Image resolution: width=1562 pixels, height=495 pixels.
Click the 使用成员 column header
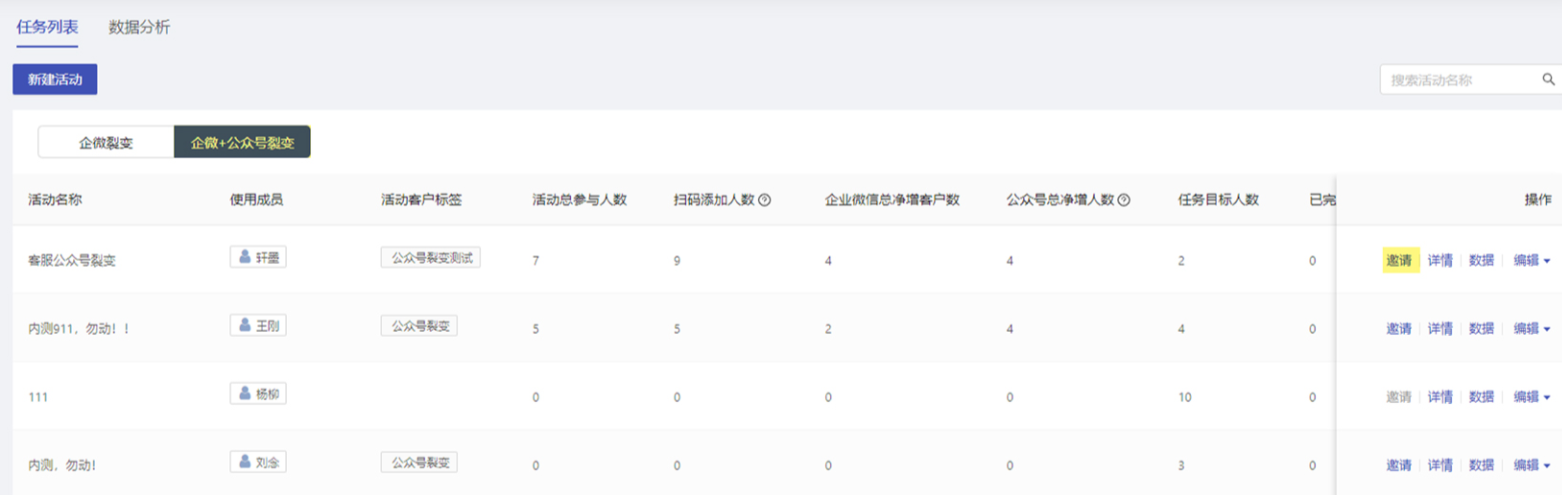click(x=256, y=200)
